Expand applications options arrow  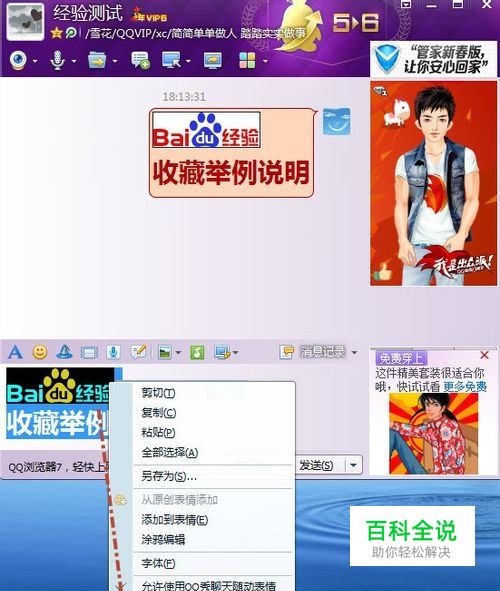click(x=265, y=61)
